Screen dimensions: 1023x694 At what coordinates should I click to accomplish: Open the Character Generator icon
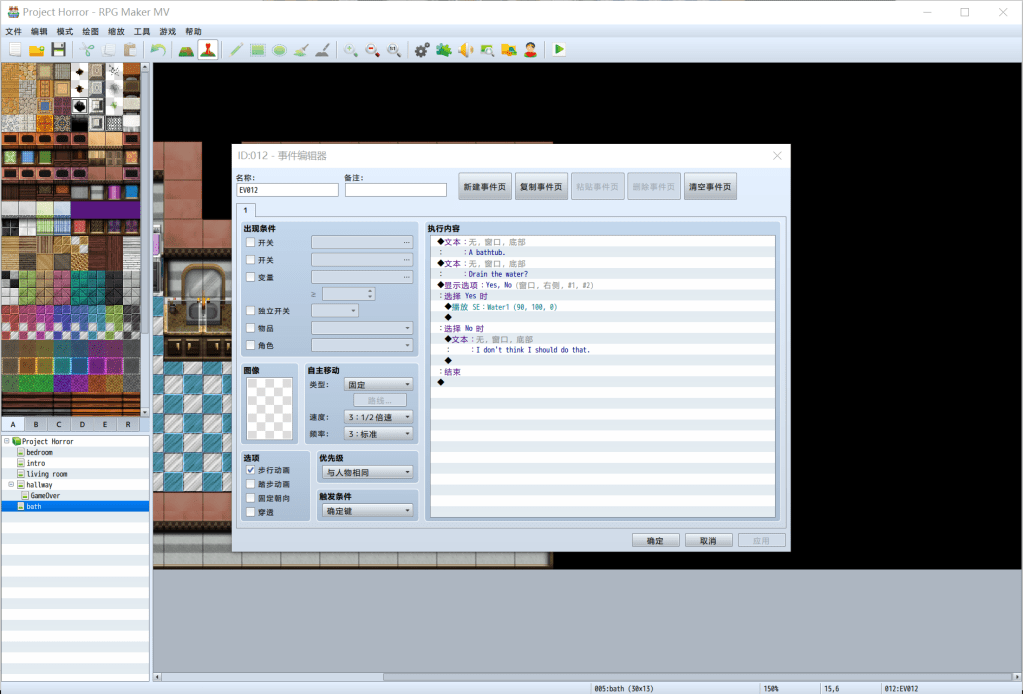(530, 49)
